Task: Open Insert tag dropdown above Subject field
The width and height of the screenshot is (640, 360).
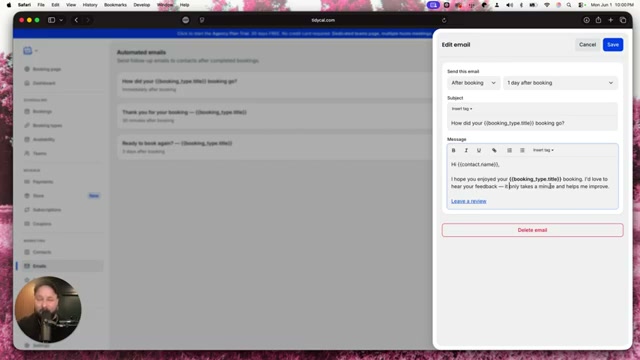Action: pos(462,109)
